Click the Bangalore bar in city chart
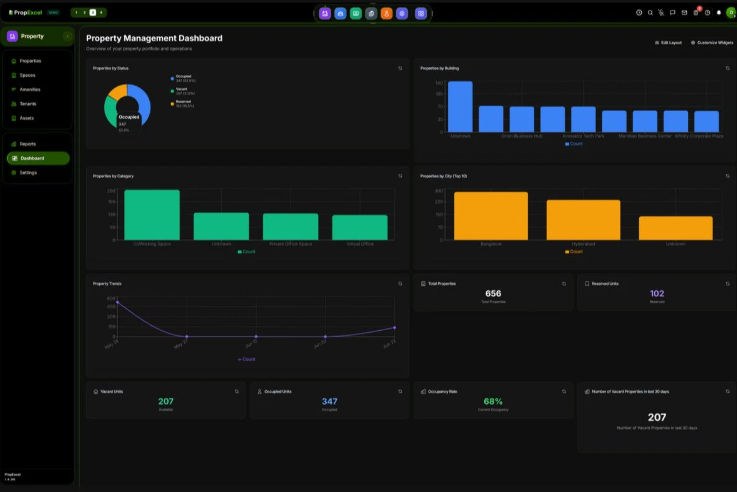 pyautogui.click(x=491, y=216)
